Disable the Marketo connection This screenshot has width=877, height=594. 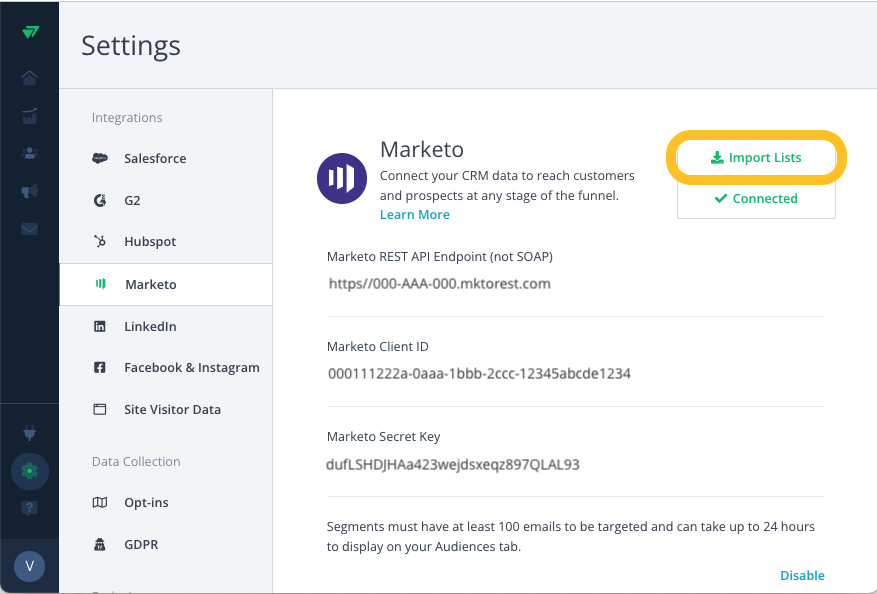(x=802, y=575)
